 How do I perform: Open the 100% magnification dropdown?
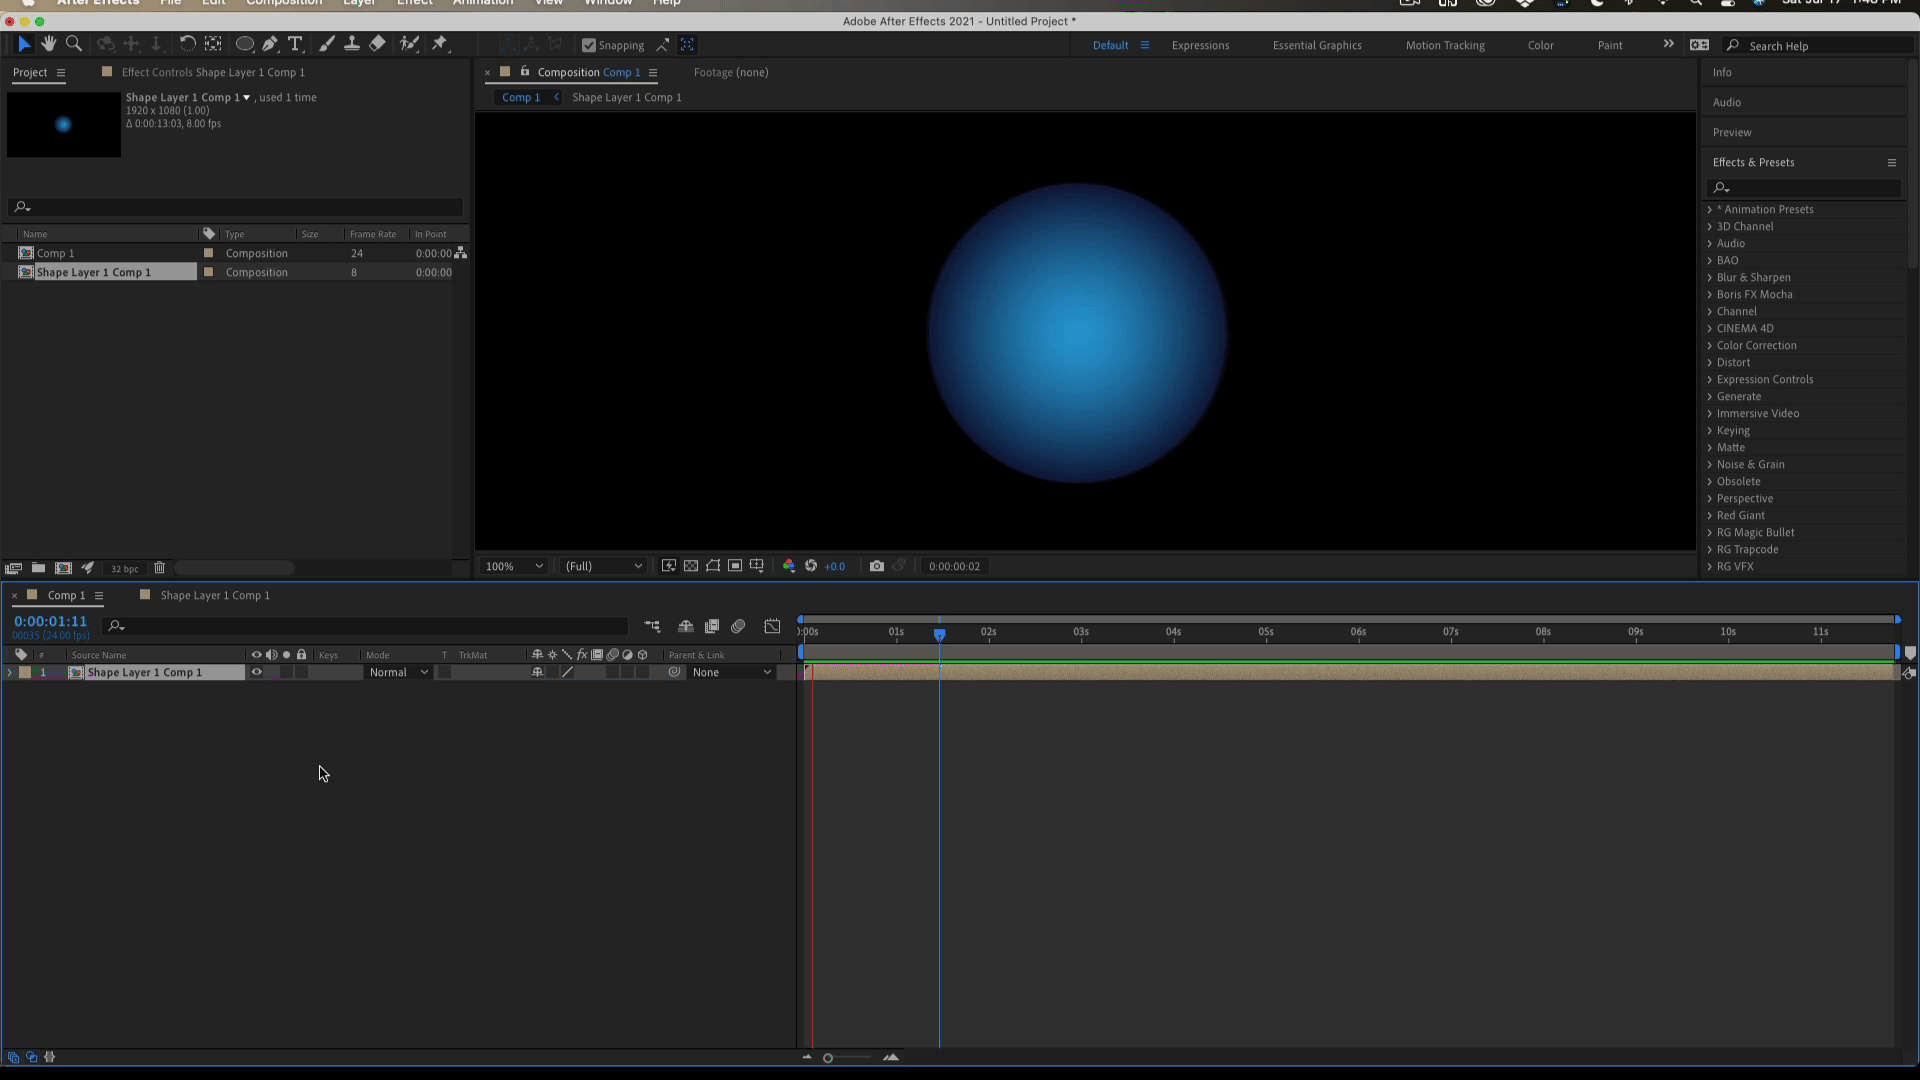514,566
